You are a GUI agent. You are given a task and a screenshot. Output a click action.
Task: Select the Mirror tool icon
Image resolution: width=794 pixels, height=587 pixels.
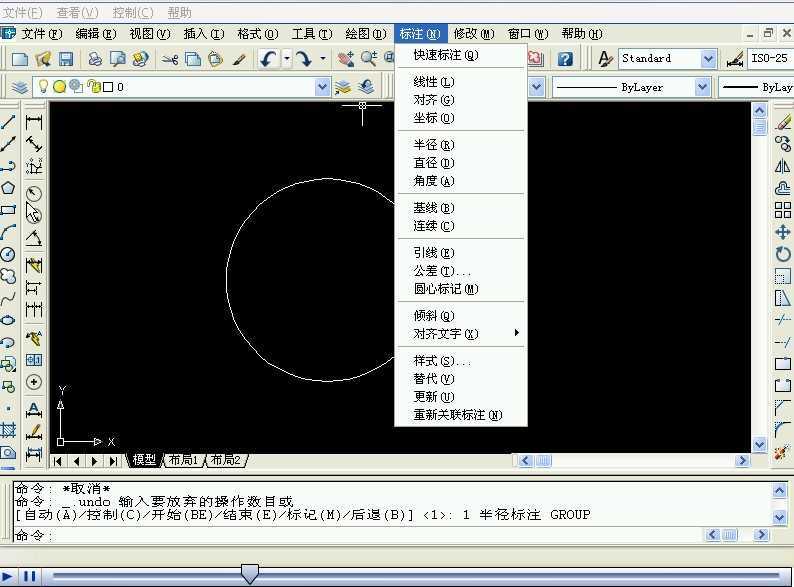pos(783,166)
